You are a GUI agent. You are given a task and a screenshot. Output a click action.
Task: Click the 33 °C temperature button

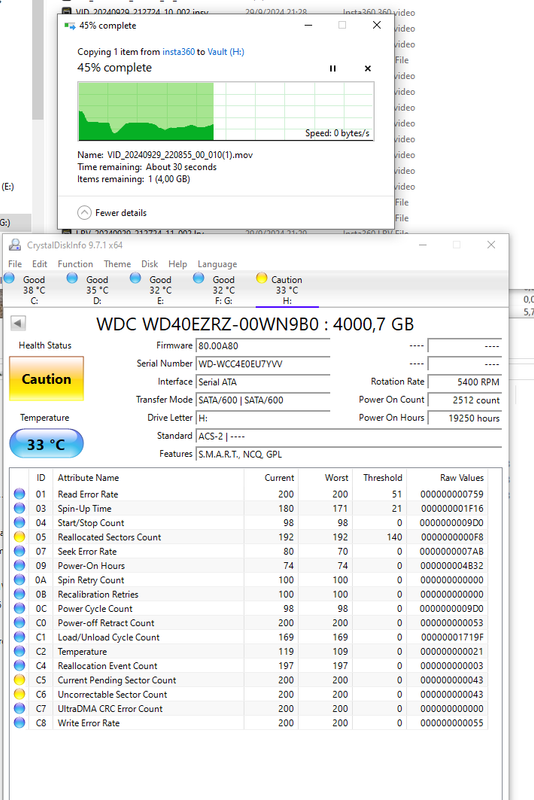(x=46, y=443)
